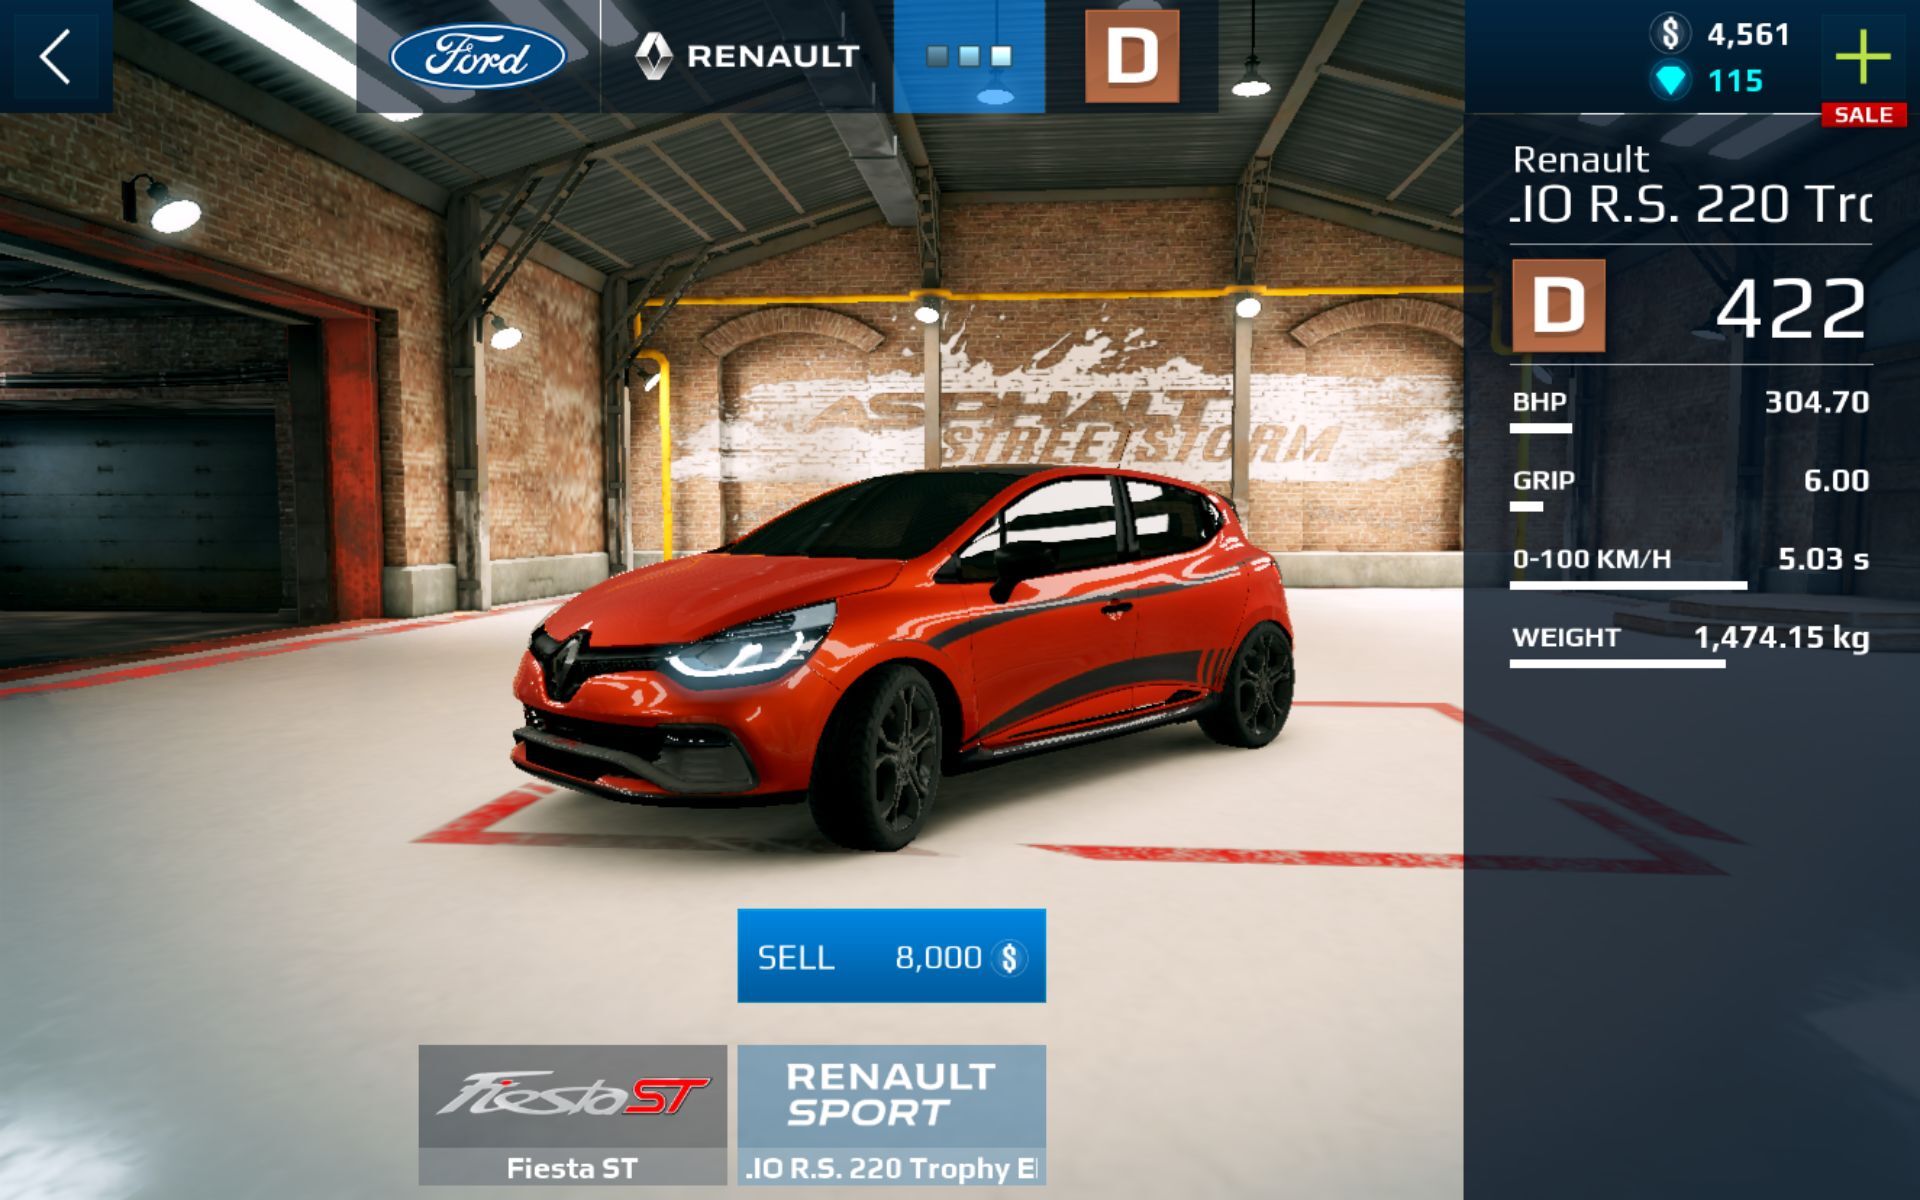Select the Fiesta ST car thumbnail
Viewport: 1920px width, 1200px height.
coord(572,1114)
